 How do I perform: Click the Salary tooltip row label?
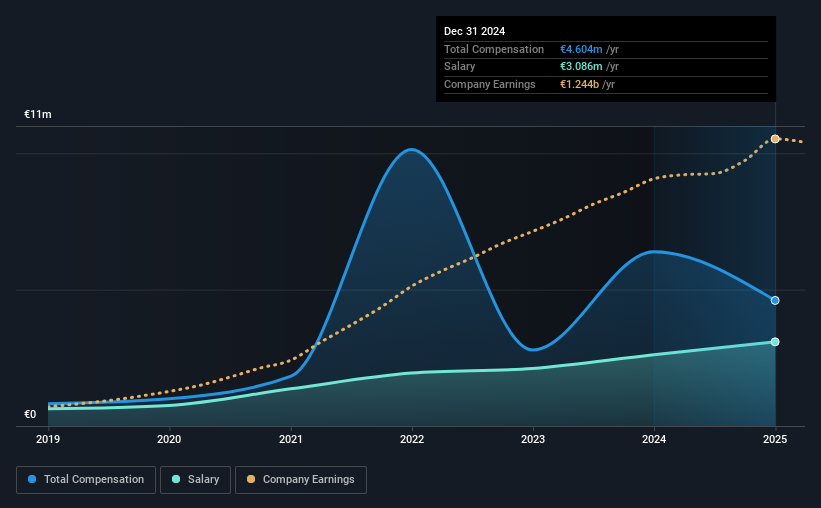click(460, 67)
